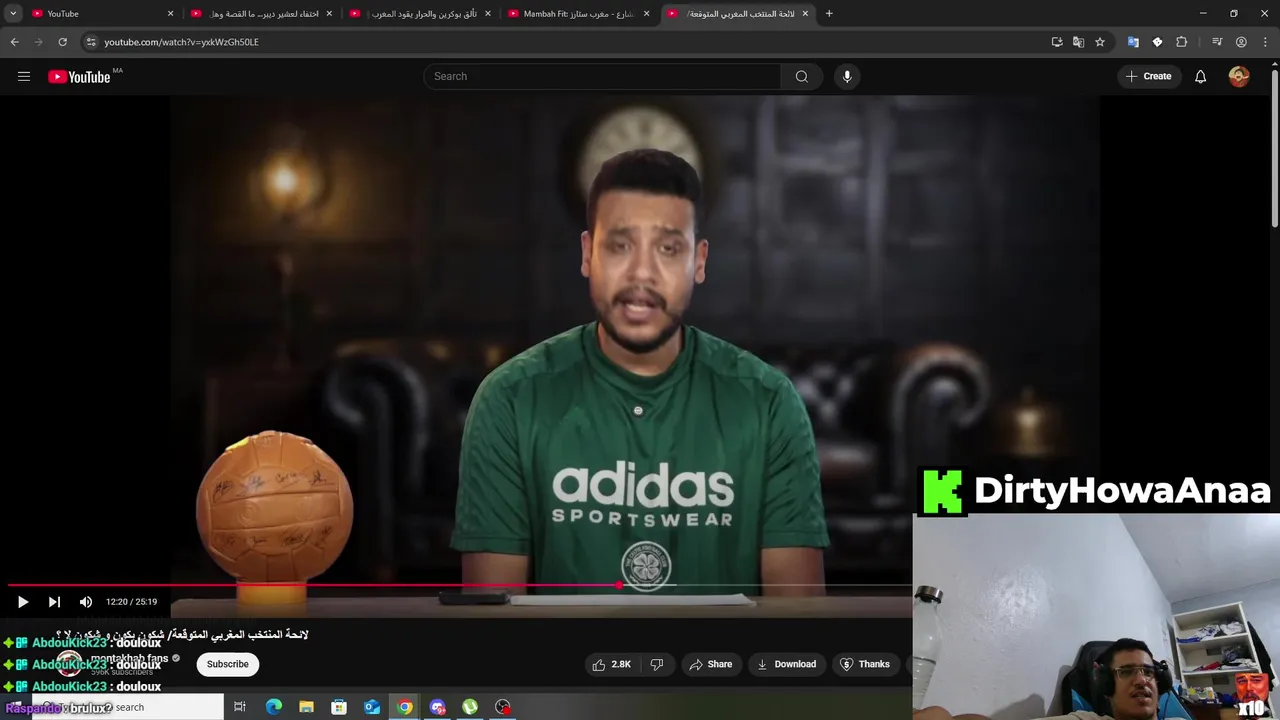This screenshot has height=720, width=1280.
Task: Mute the video volume speaker icon
Action: 86,602
